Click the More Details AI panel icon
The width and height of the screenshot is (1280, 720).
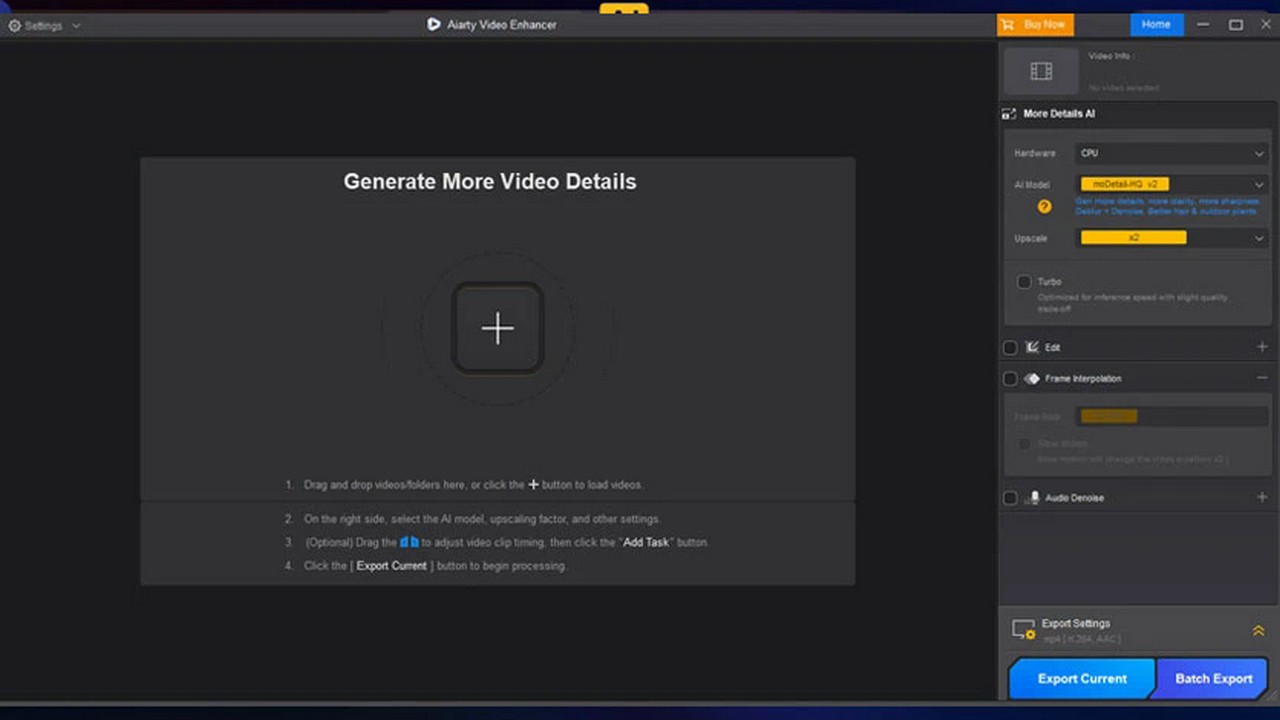(x=1009, y=114)
